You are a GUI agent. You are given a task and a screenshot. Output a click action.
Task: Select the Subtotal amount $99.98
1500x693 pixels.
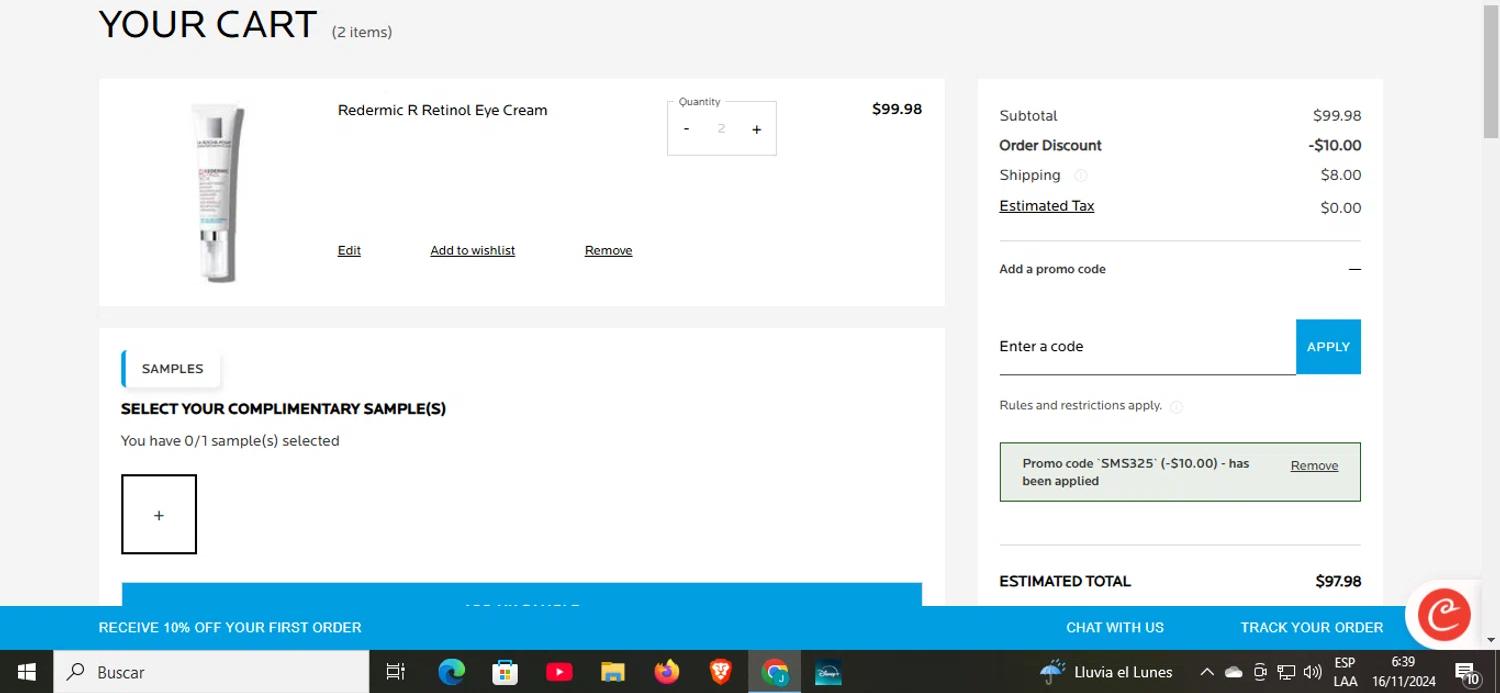click(x=1337, y=116)
